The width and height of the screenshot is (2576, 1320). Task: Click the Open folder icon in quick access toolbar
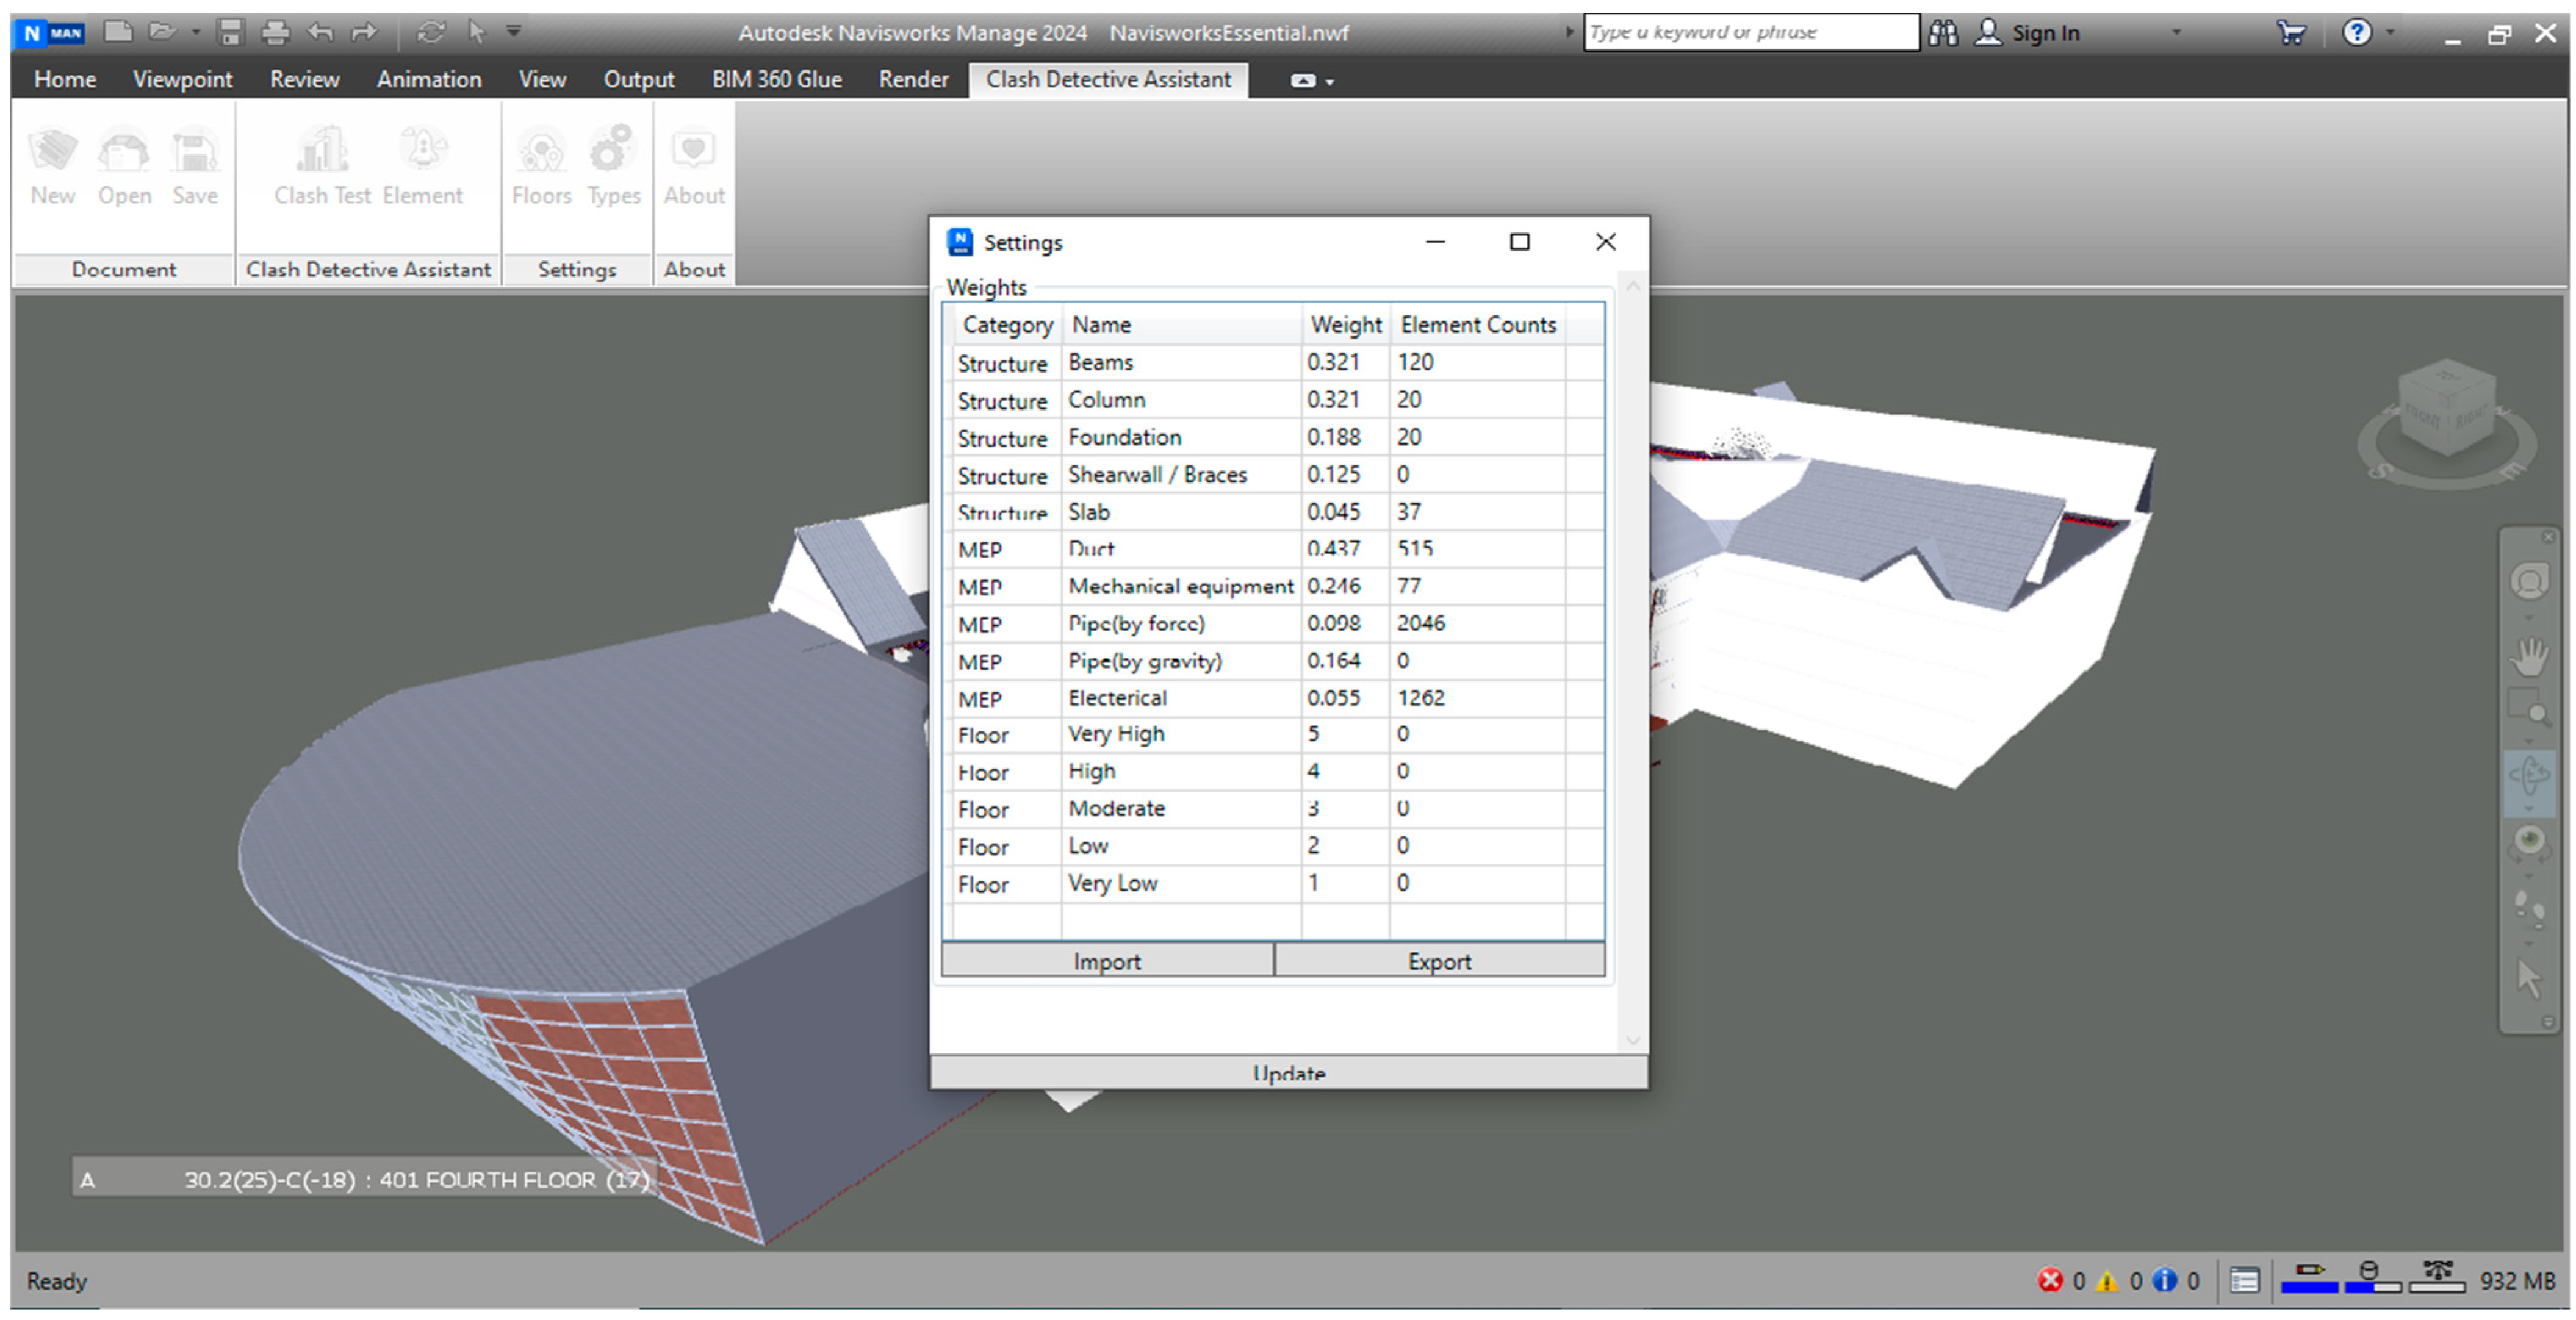tap(162, 32)
